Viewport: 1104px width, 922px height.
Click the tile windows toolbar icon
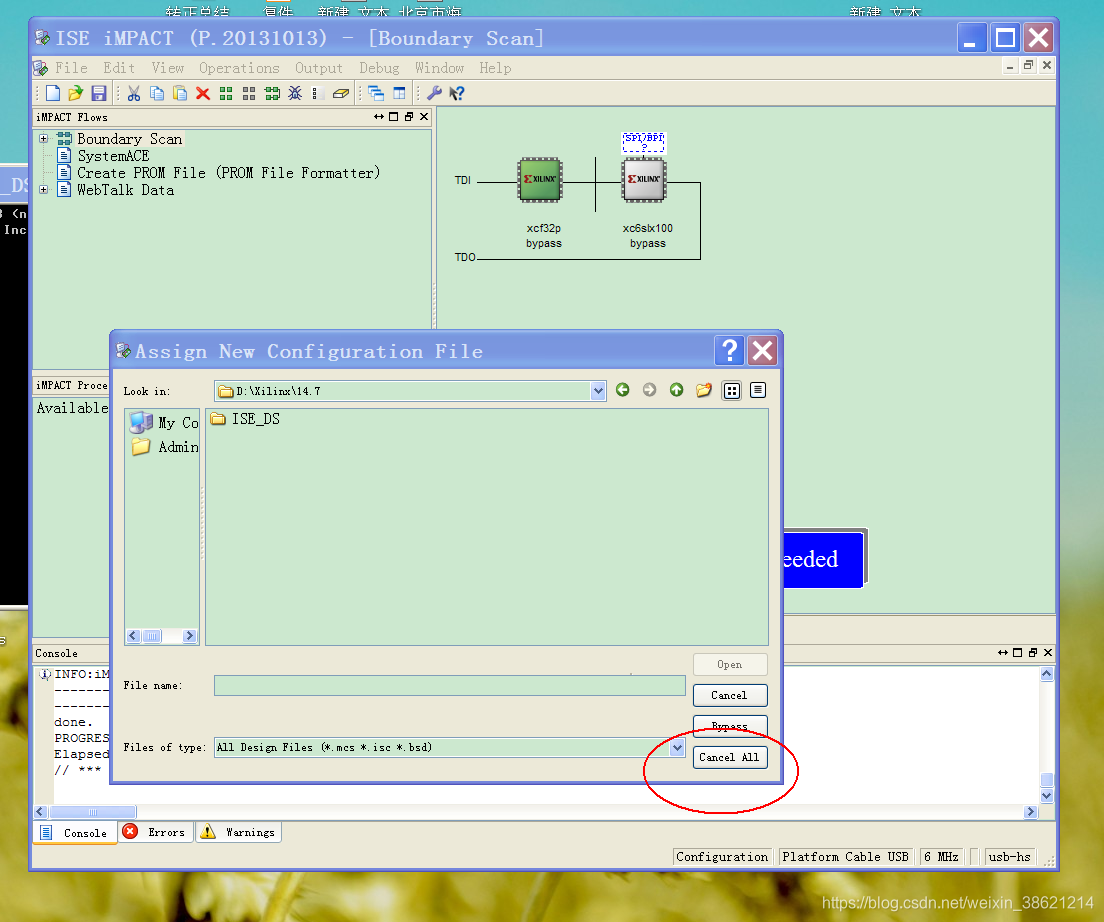click(399, 93)
